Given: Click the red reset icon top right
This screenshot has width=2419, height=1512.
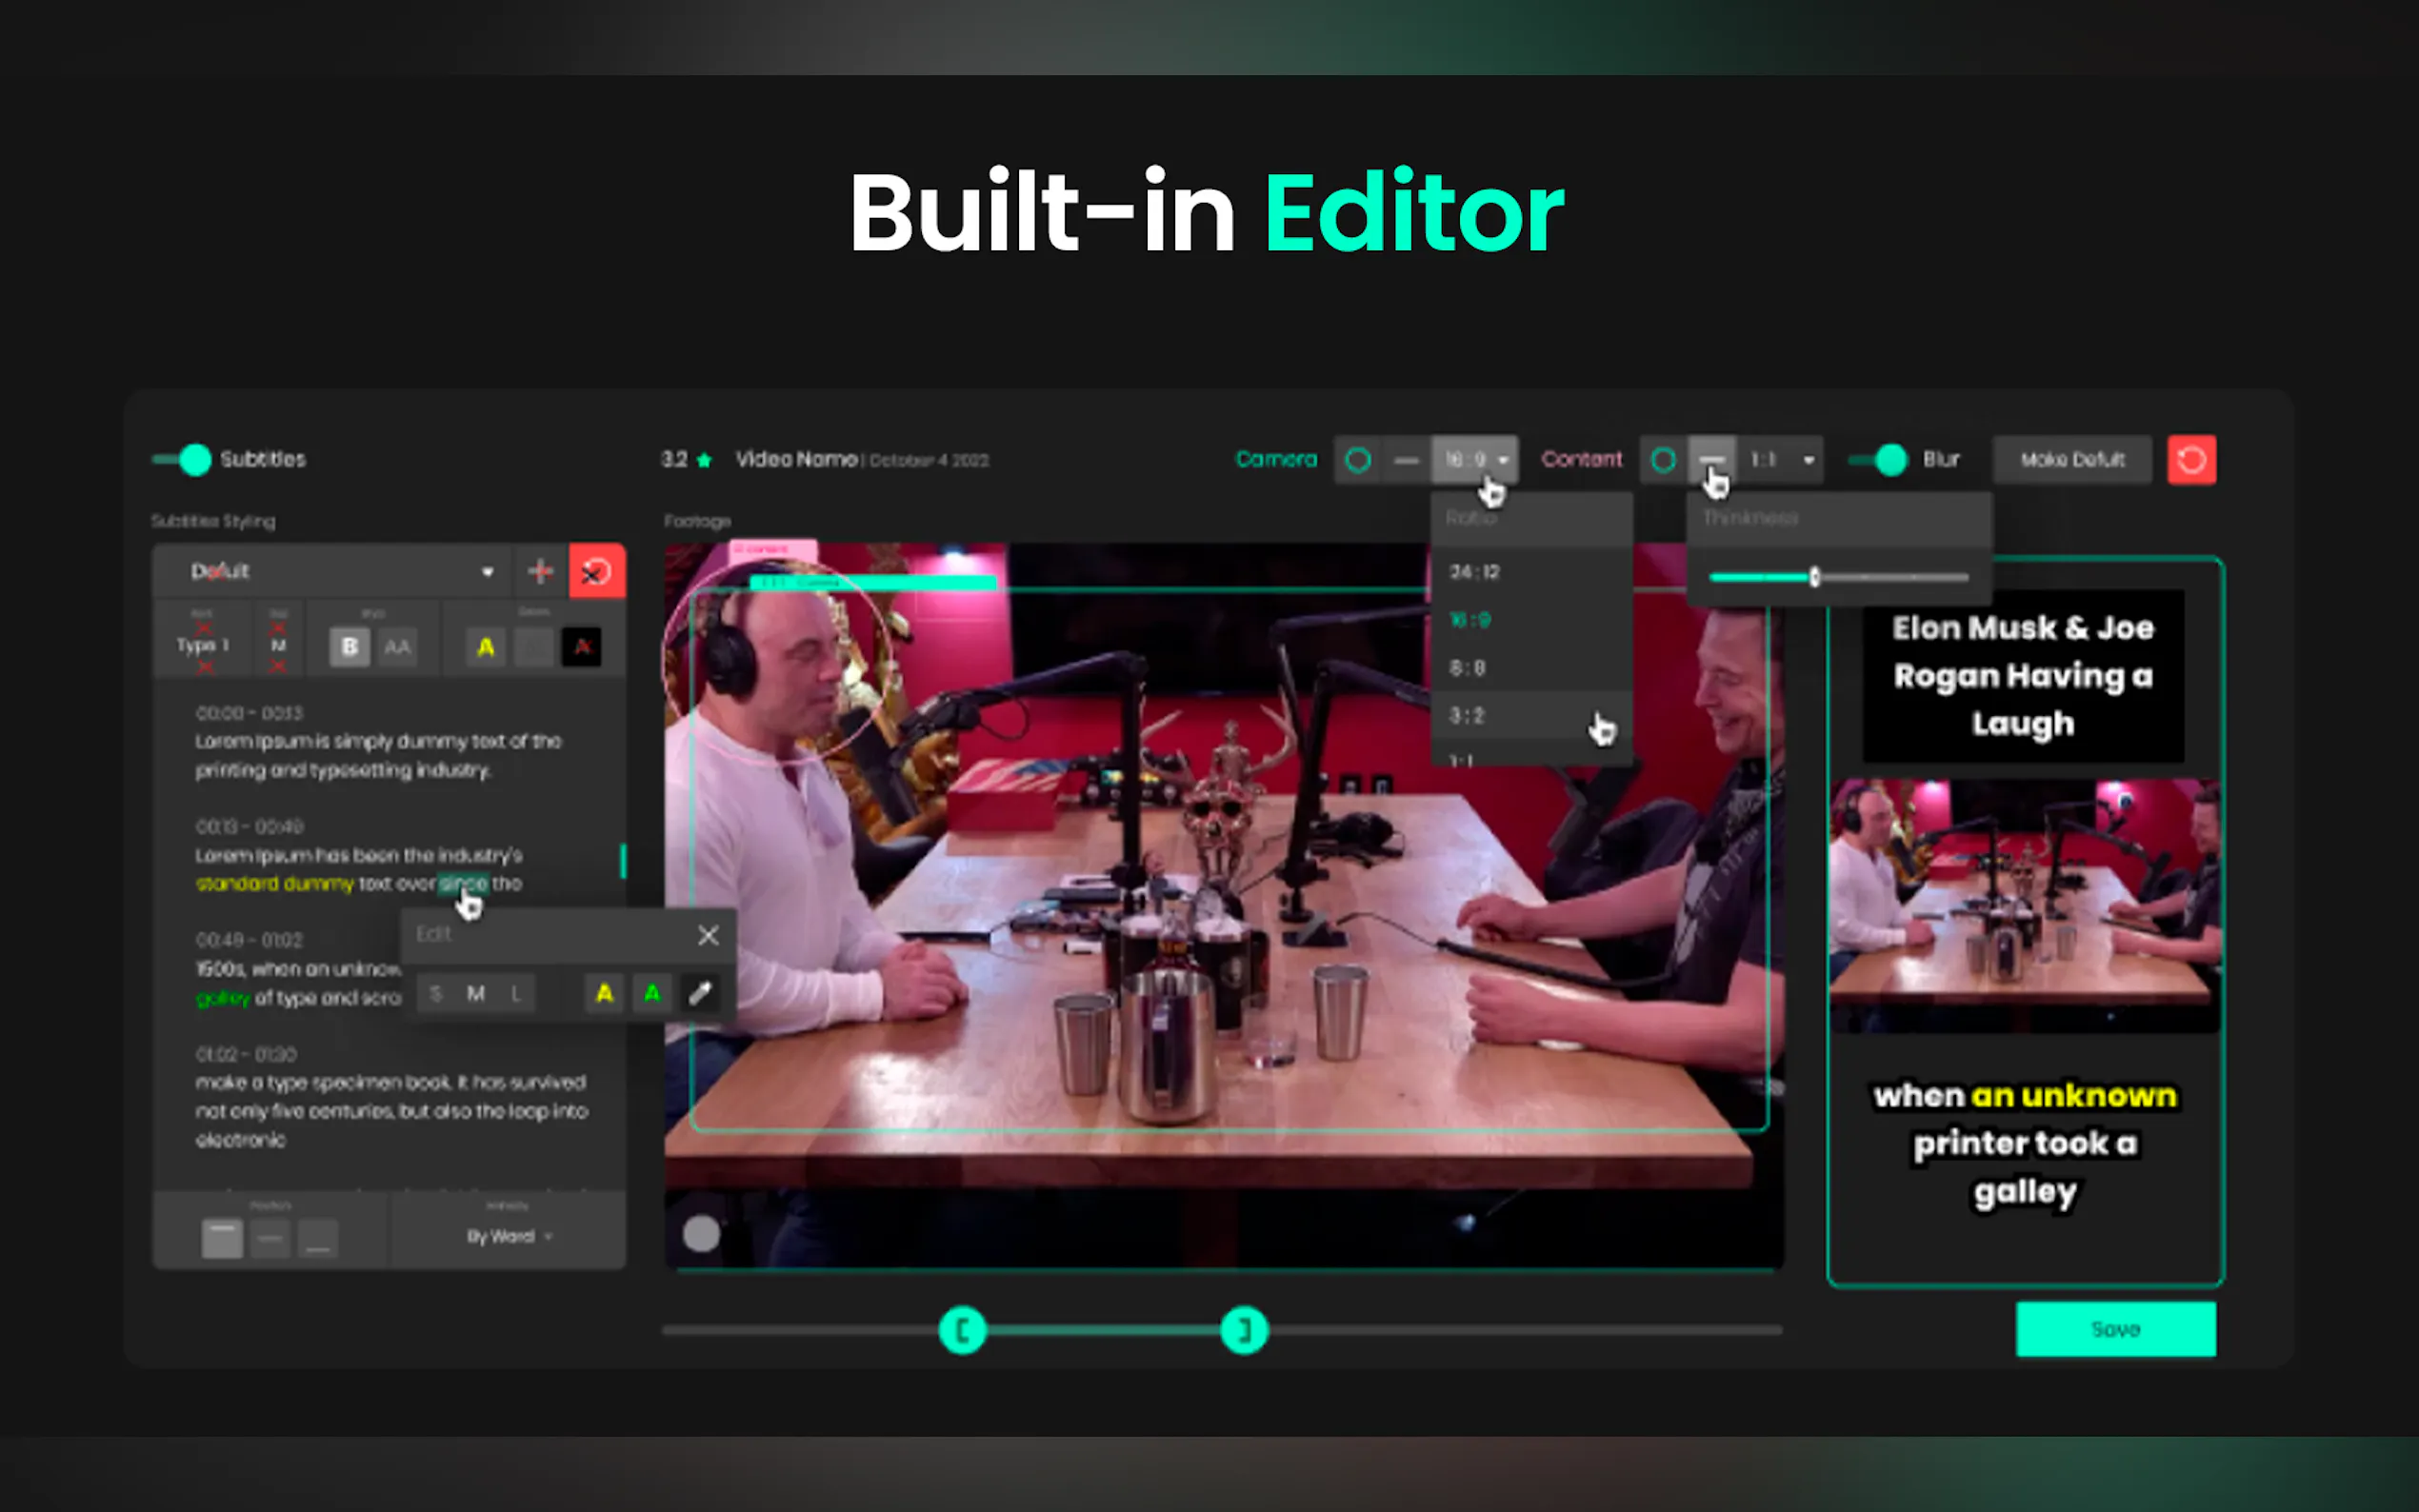Looking at the screenshot, I should pyautogui.click(x=2190, y=460).
